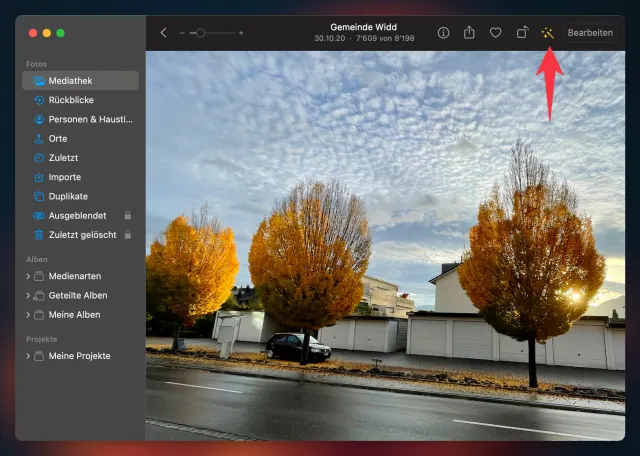Image resolution: width=640 pixels, height=456 pixels.
Task: Click the Bearbeiten button
Action: (x=590, y=33)
